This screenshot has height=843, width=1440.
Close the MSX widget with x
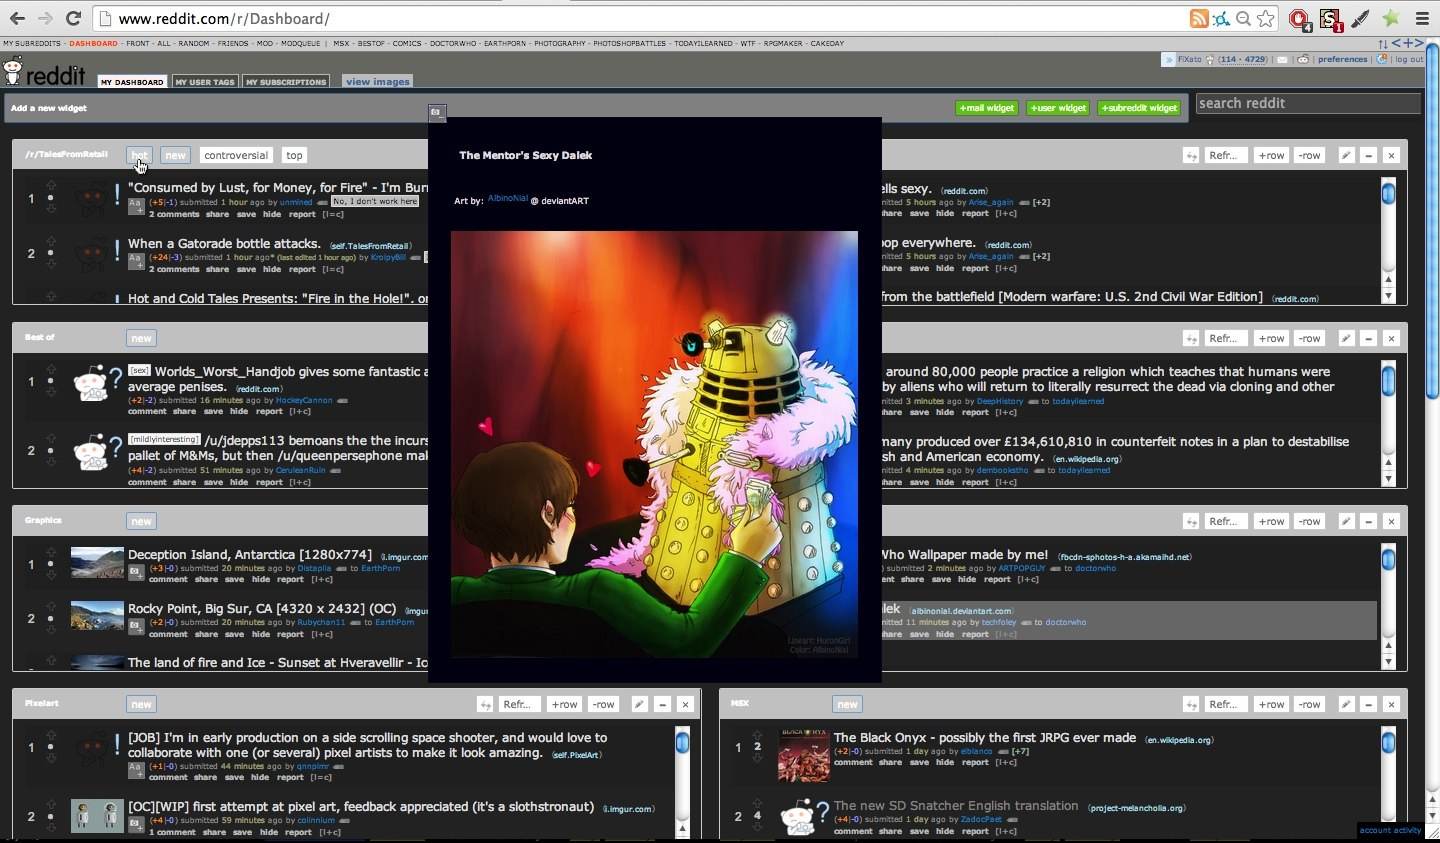(x=1391, y=704)
